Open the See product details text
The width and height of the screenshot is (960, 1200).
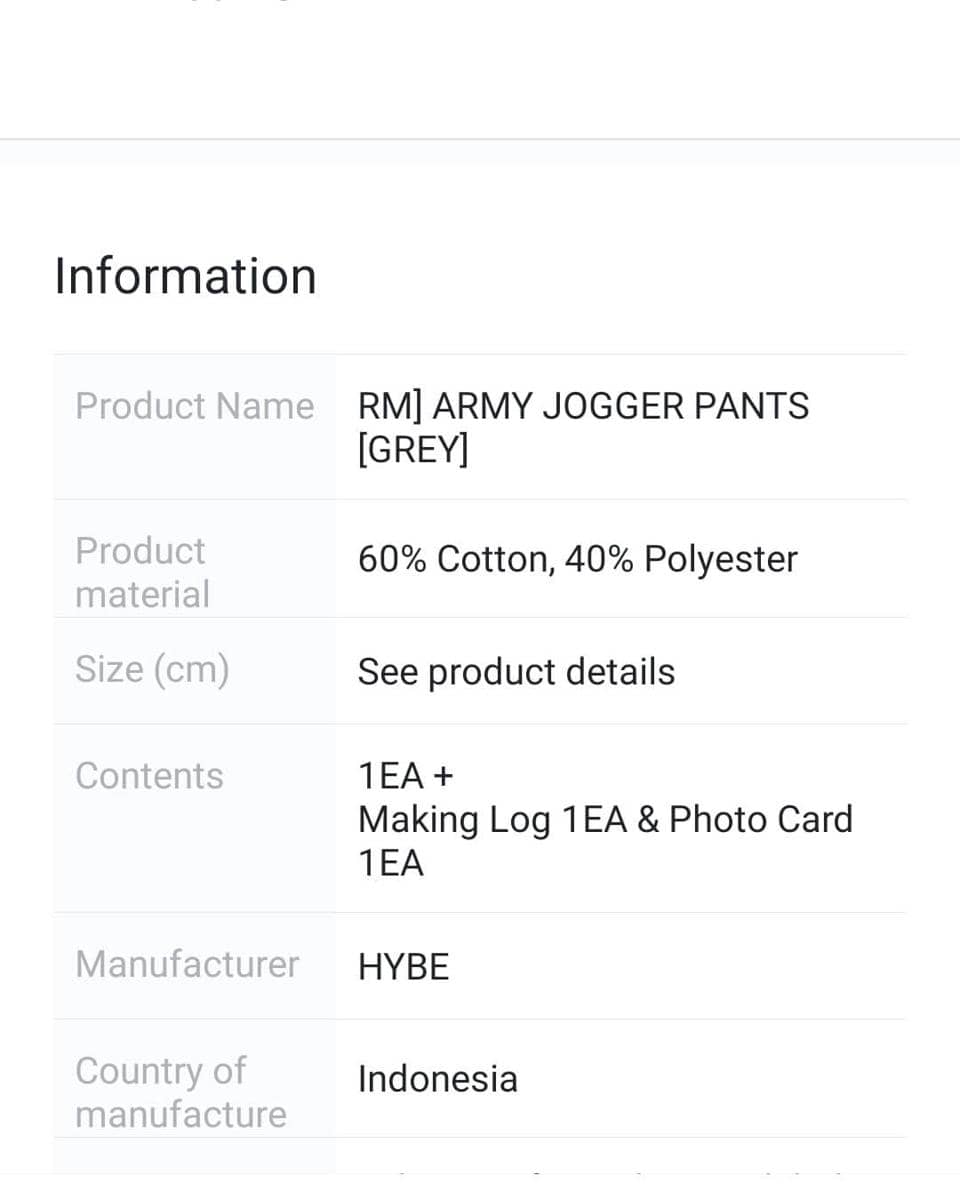516,672
